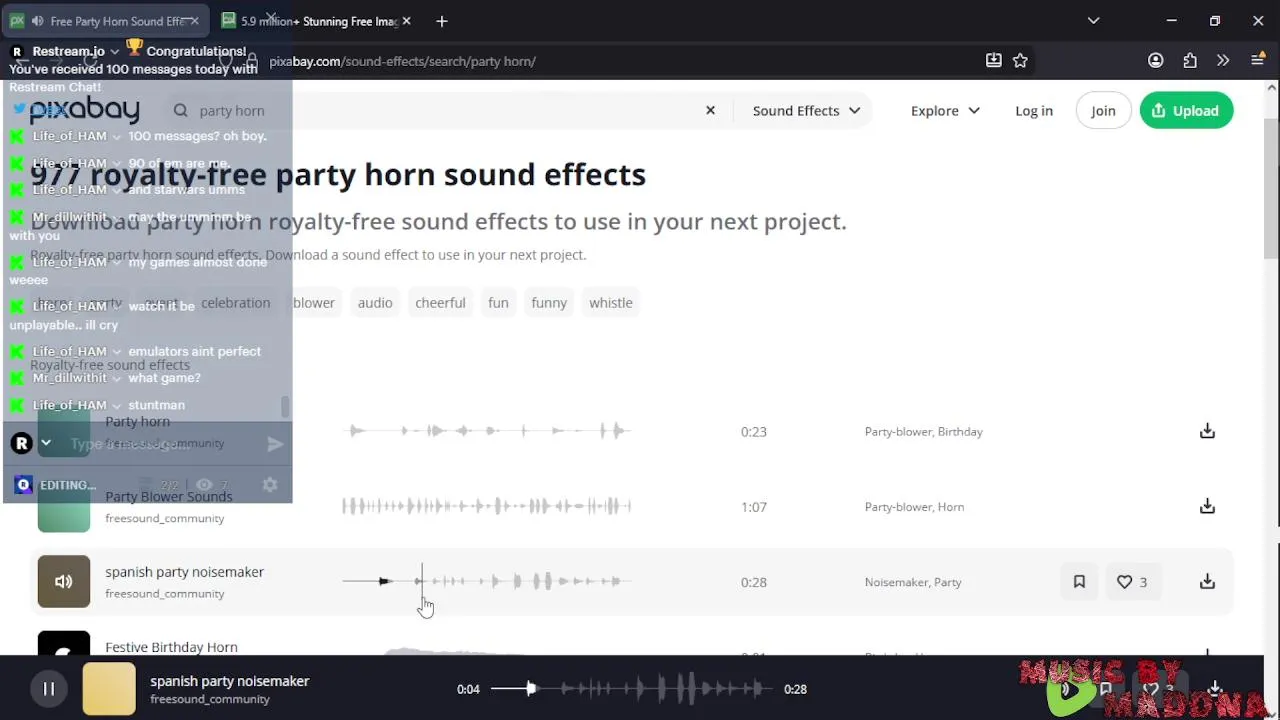The image size is (1280, 720).
Task: Seek in the bottom player progress bar
Action: [x=630, y=688]
